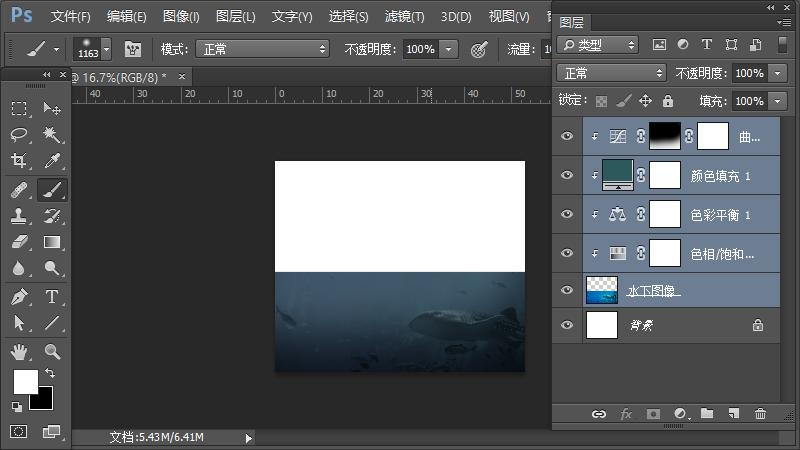Select the Clone Stamp tool

[x=19, y=216]
